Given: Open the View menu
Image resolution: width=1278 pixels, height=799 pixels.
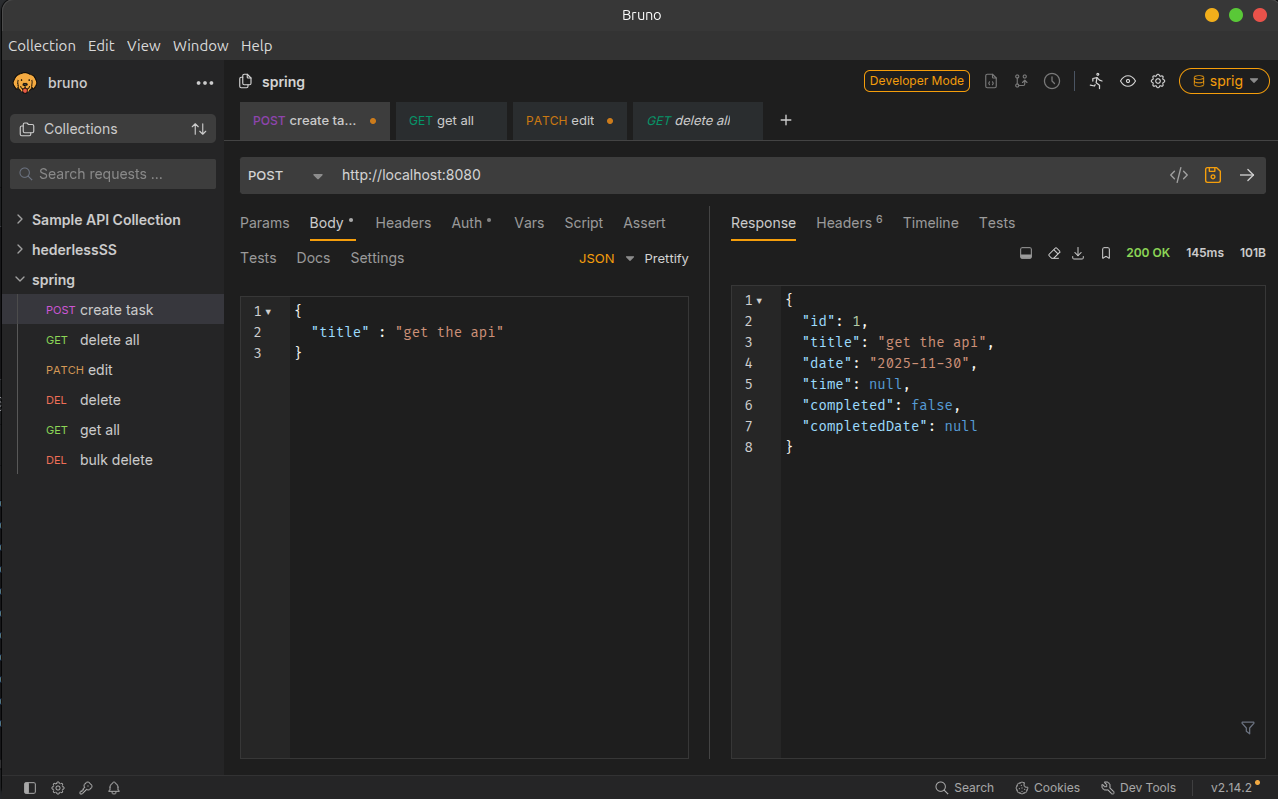Looking at the screenshot, I should pyautogui.click(x=144, y=46).
